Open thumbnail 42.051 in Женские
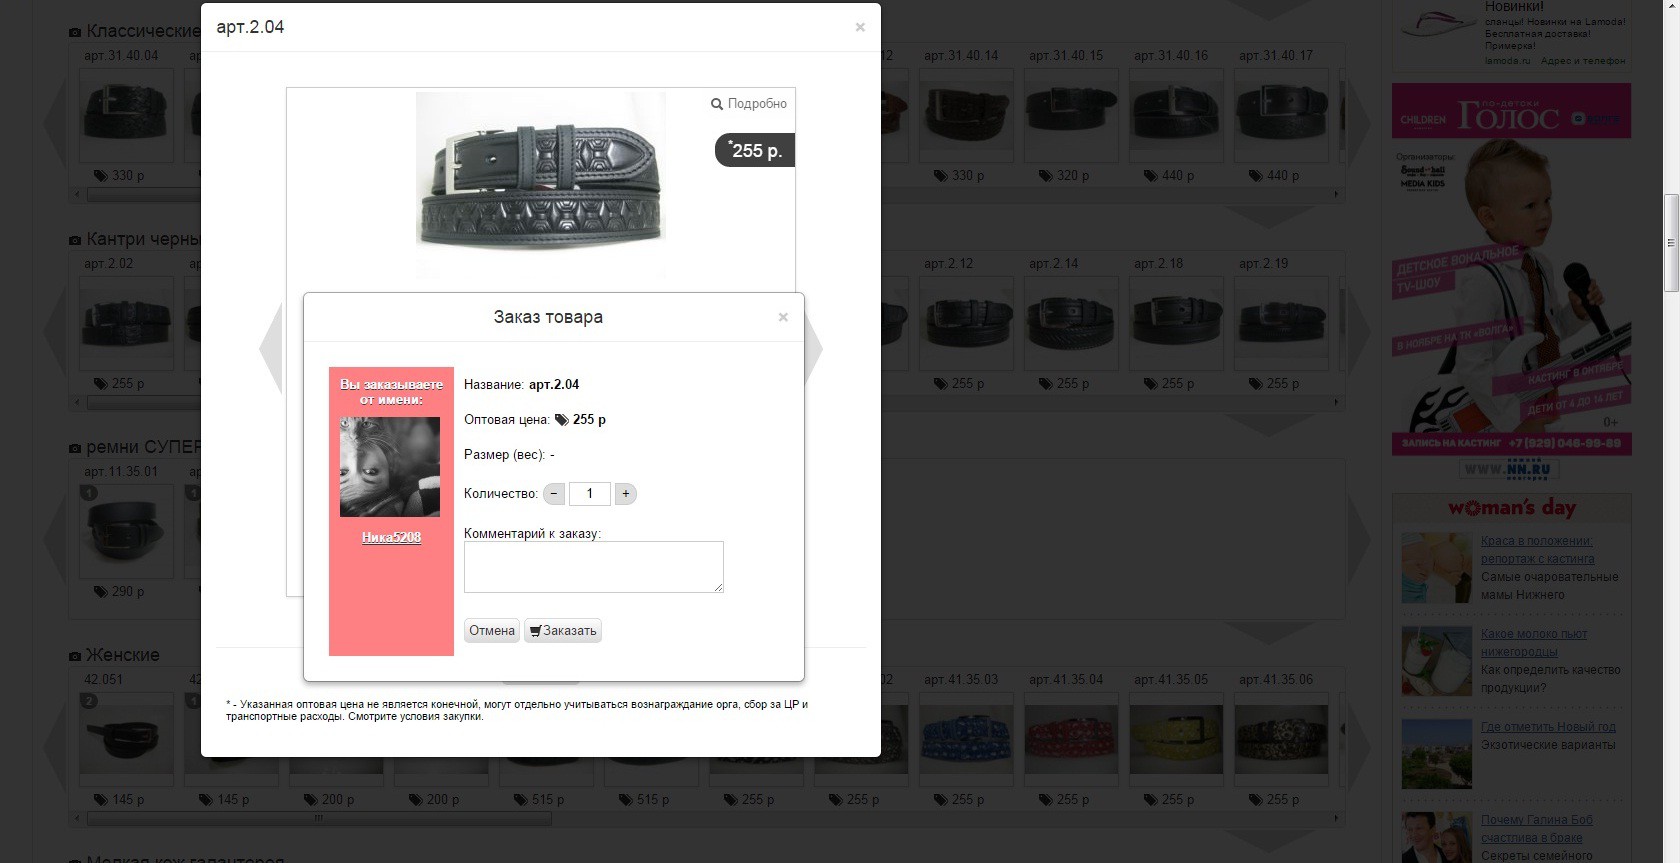This screenshot has width=1680, height=863. pyautogui.click(x=126, y=740)
